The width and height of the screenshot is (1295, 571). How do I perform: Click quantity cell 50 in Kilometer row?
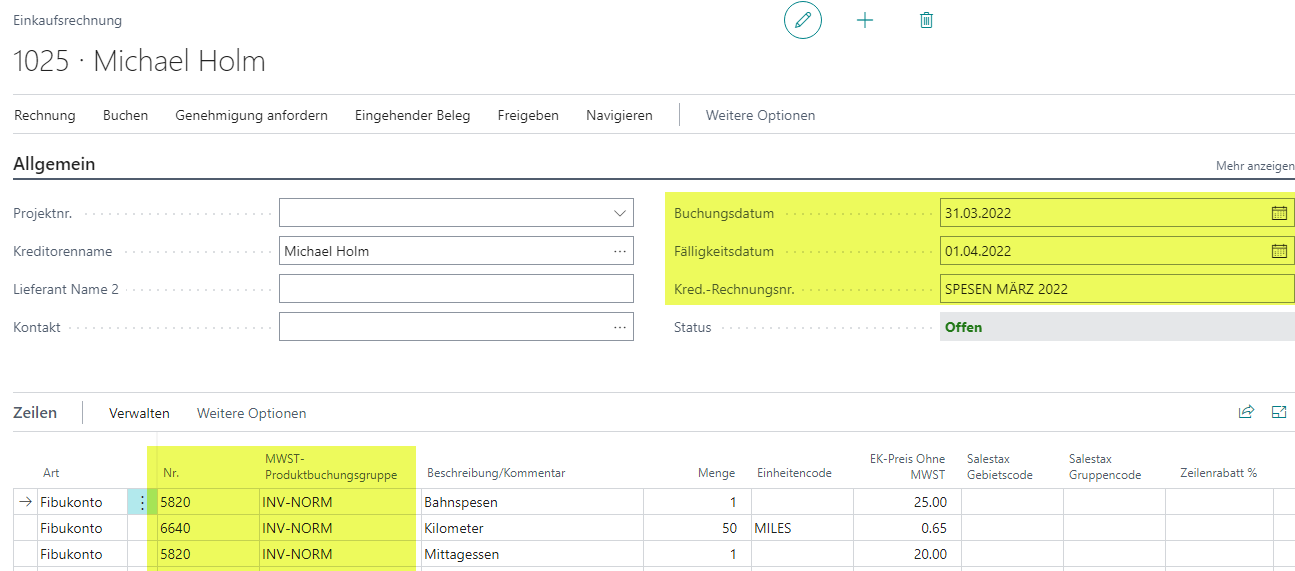pyautogui.click(x=696, y=528)
